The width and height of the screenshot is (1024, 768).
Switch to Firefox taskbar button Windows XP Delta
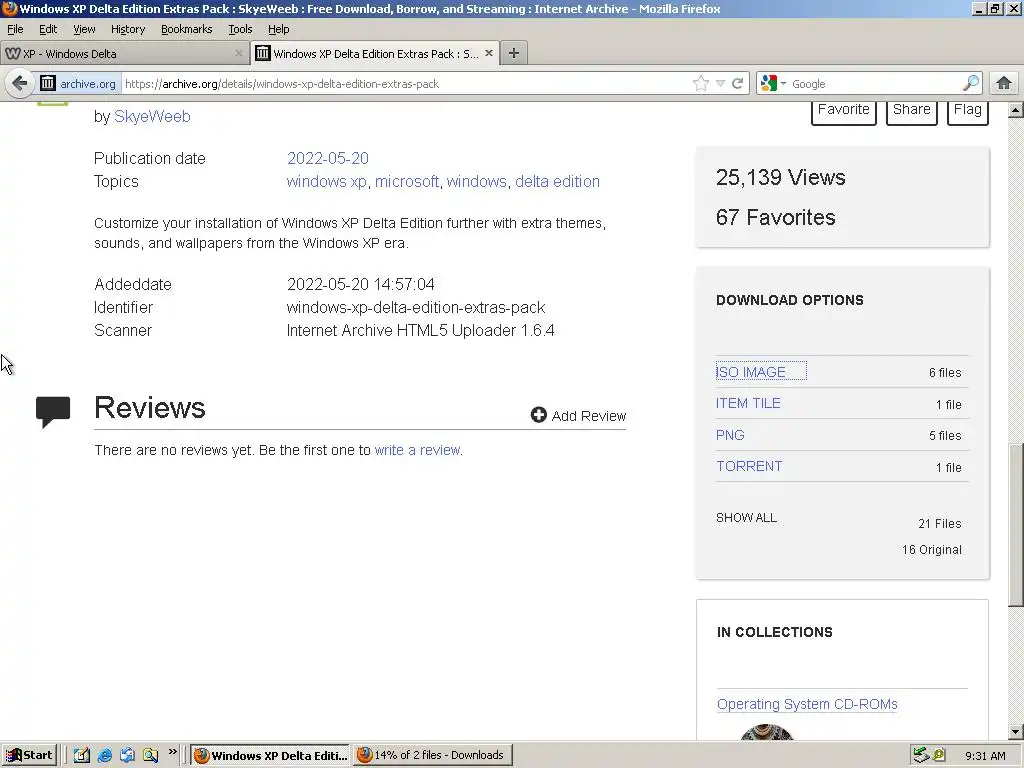271,755
